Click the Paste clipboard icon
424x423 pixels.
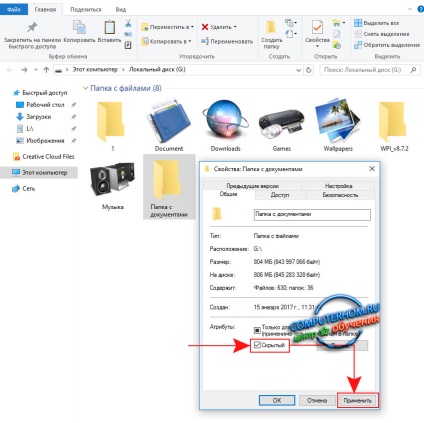click(110, 27)
